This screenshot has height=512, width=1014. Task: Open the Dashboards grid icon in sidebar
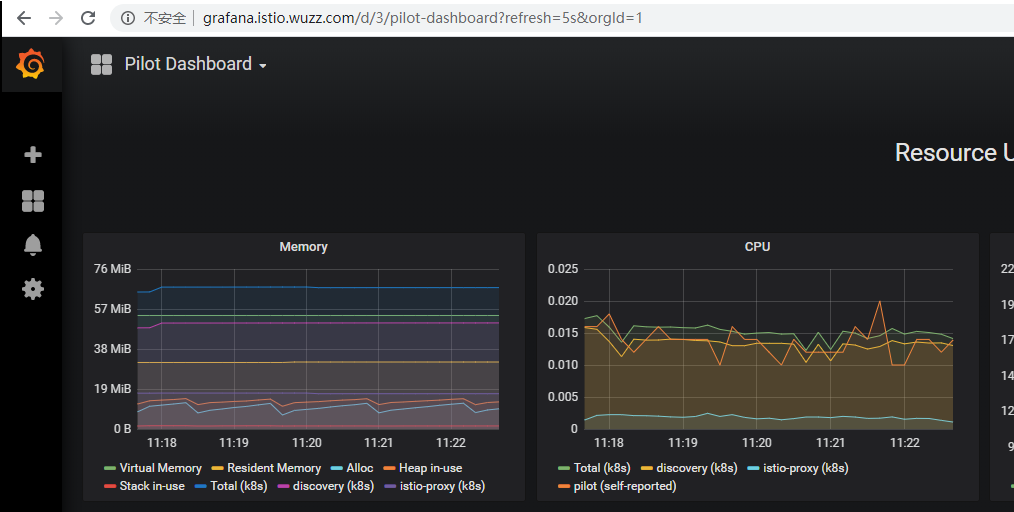[x=33, y=201]
